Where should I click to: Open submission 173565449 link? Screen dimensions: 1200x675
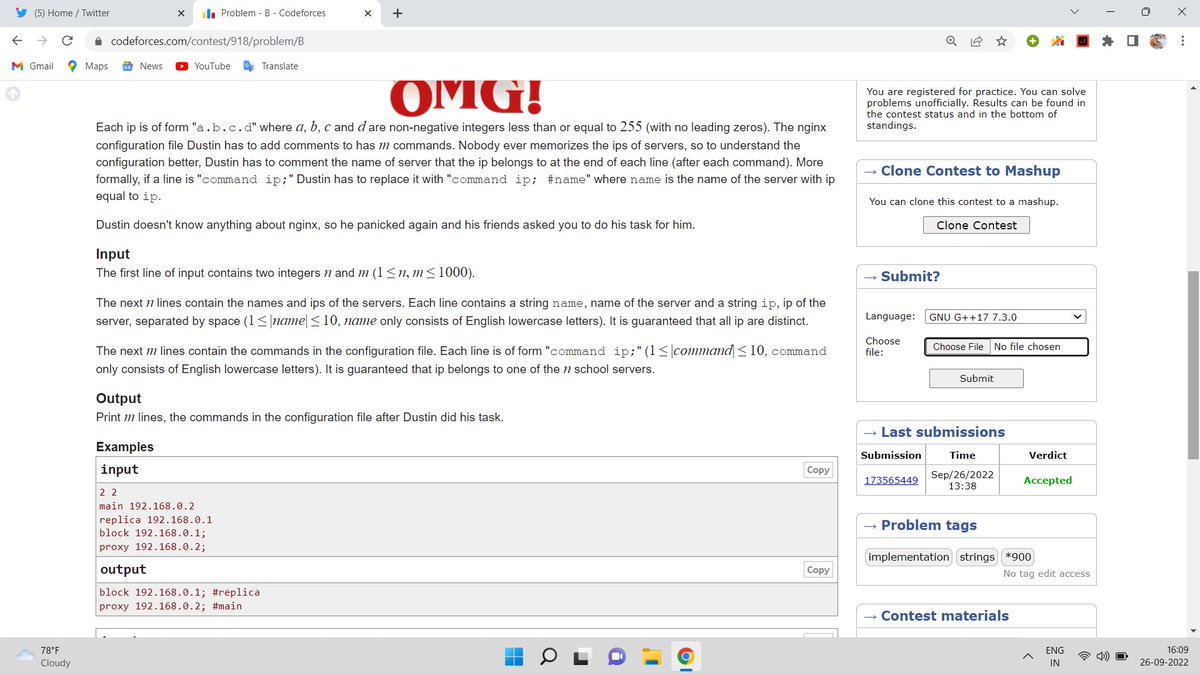(891, 480)
